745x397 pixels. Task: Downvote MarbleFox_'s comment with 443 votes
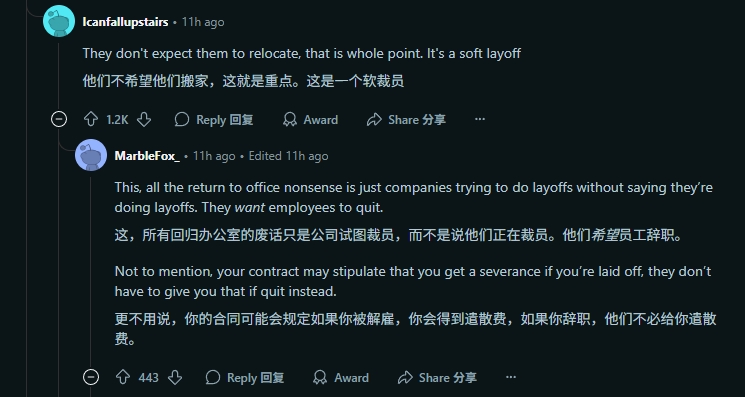tap(175, 378)
